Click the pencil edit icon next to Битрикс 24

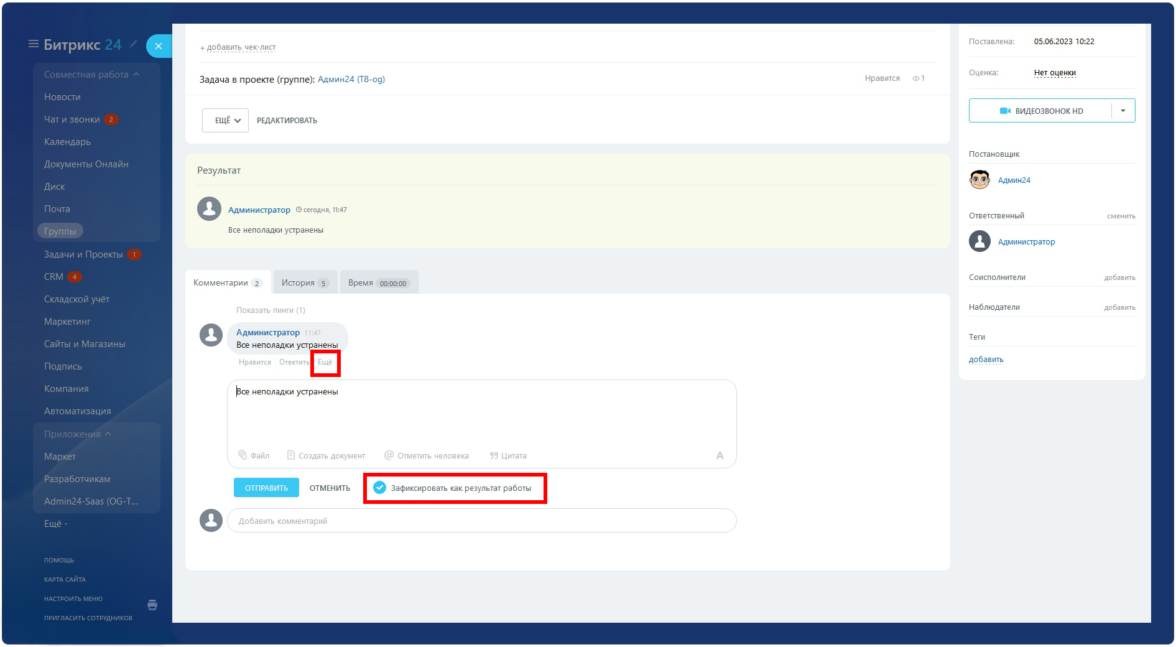coord(134,45)
